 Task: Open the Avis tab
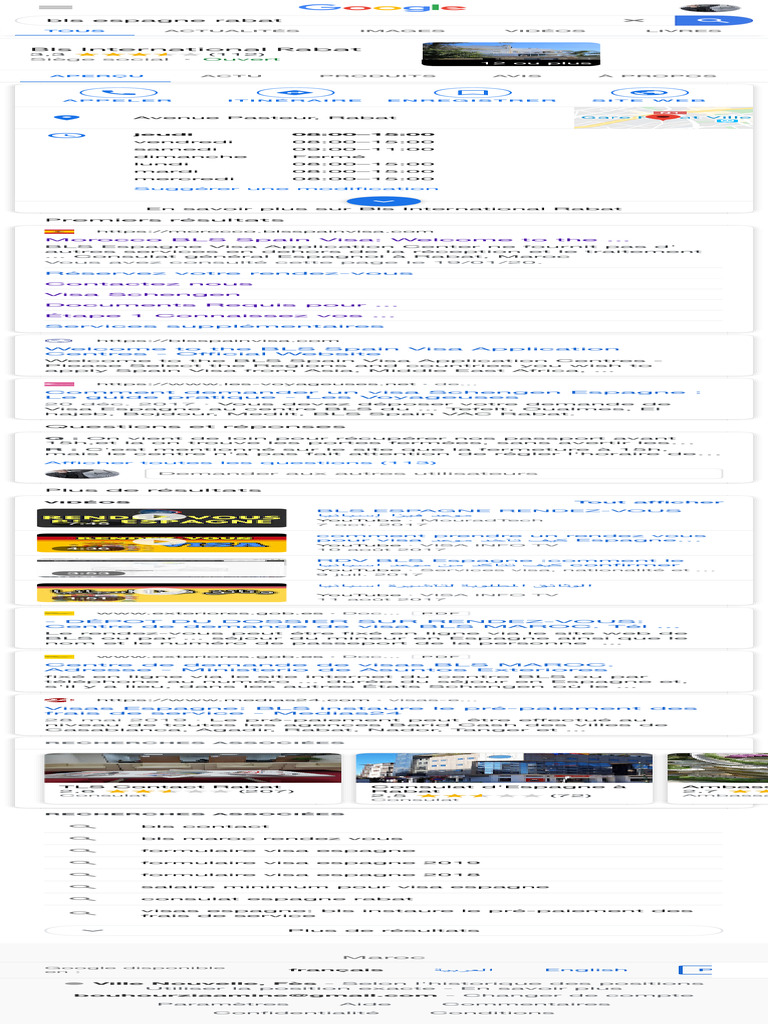(x=516, y=76)
